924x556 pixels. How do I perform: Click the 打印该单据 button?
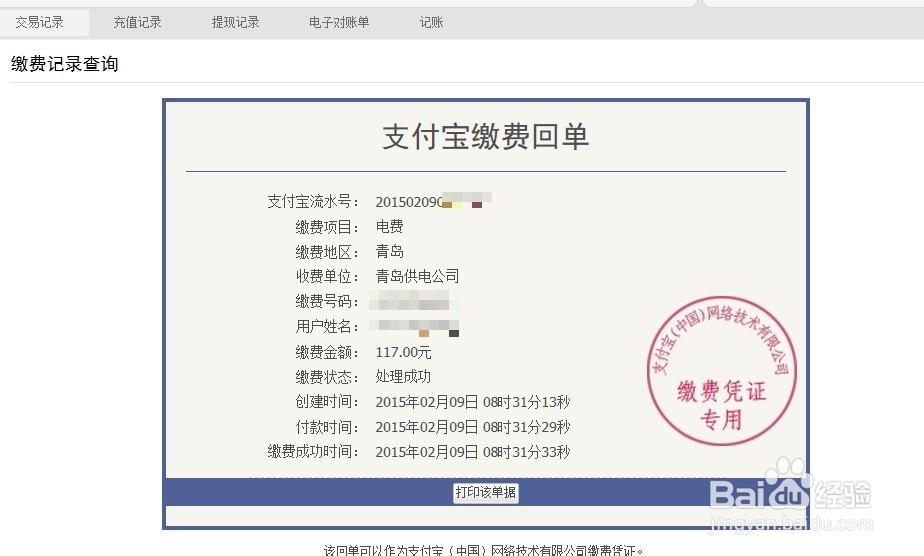(x=486, y=492)
